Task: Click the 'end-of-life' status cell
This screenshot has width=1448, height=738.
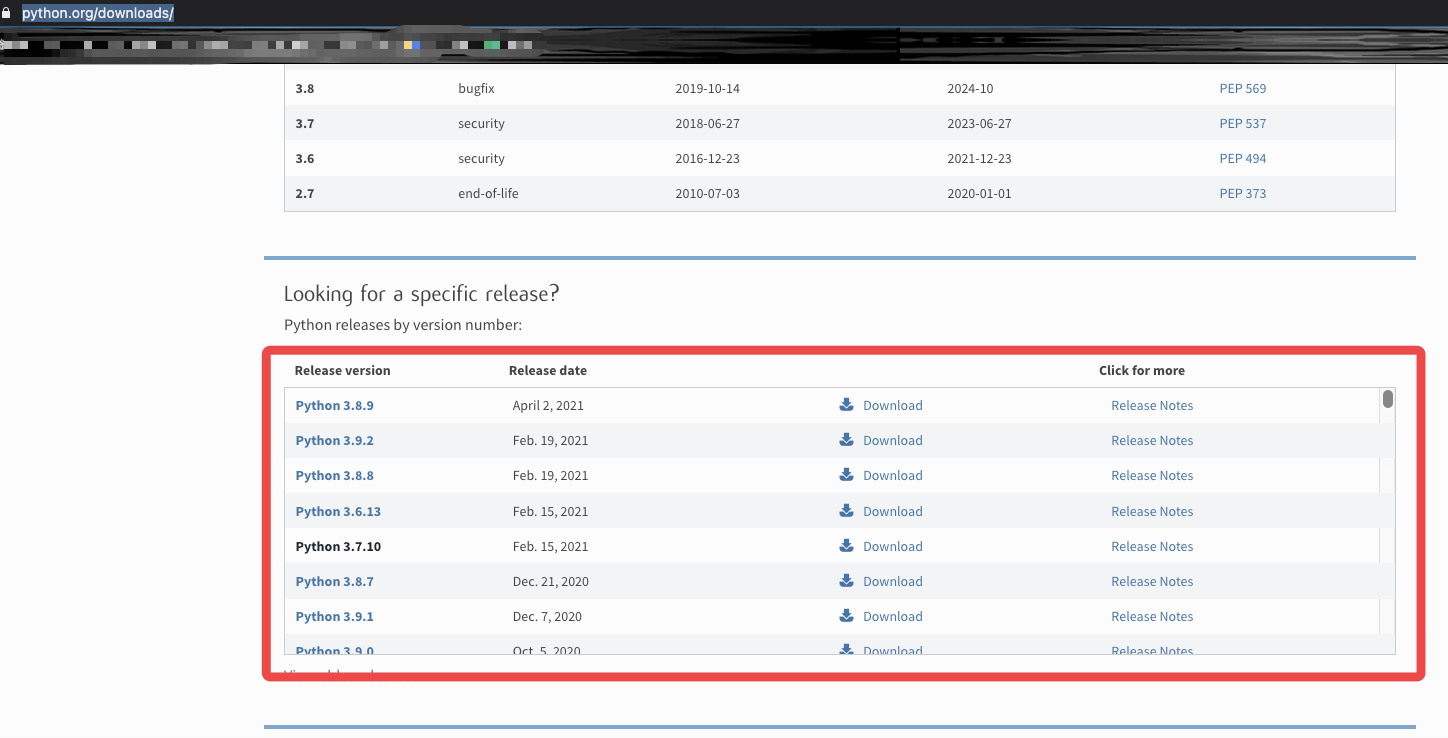Action: (x=488, y=193)
